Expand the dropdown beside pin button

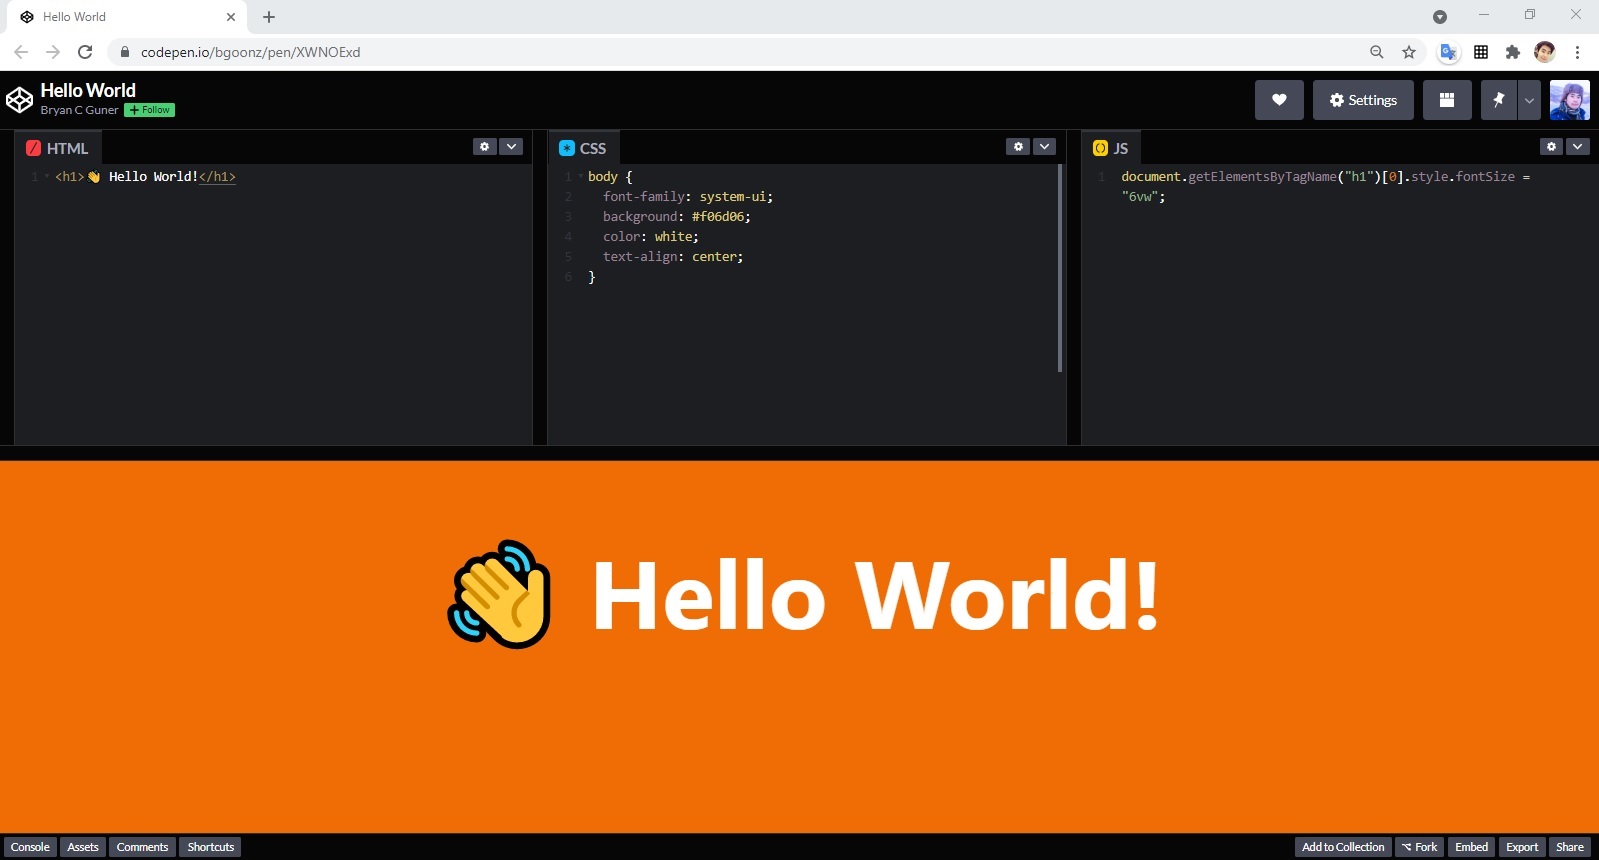click(1529, 100)
